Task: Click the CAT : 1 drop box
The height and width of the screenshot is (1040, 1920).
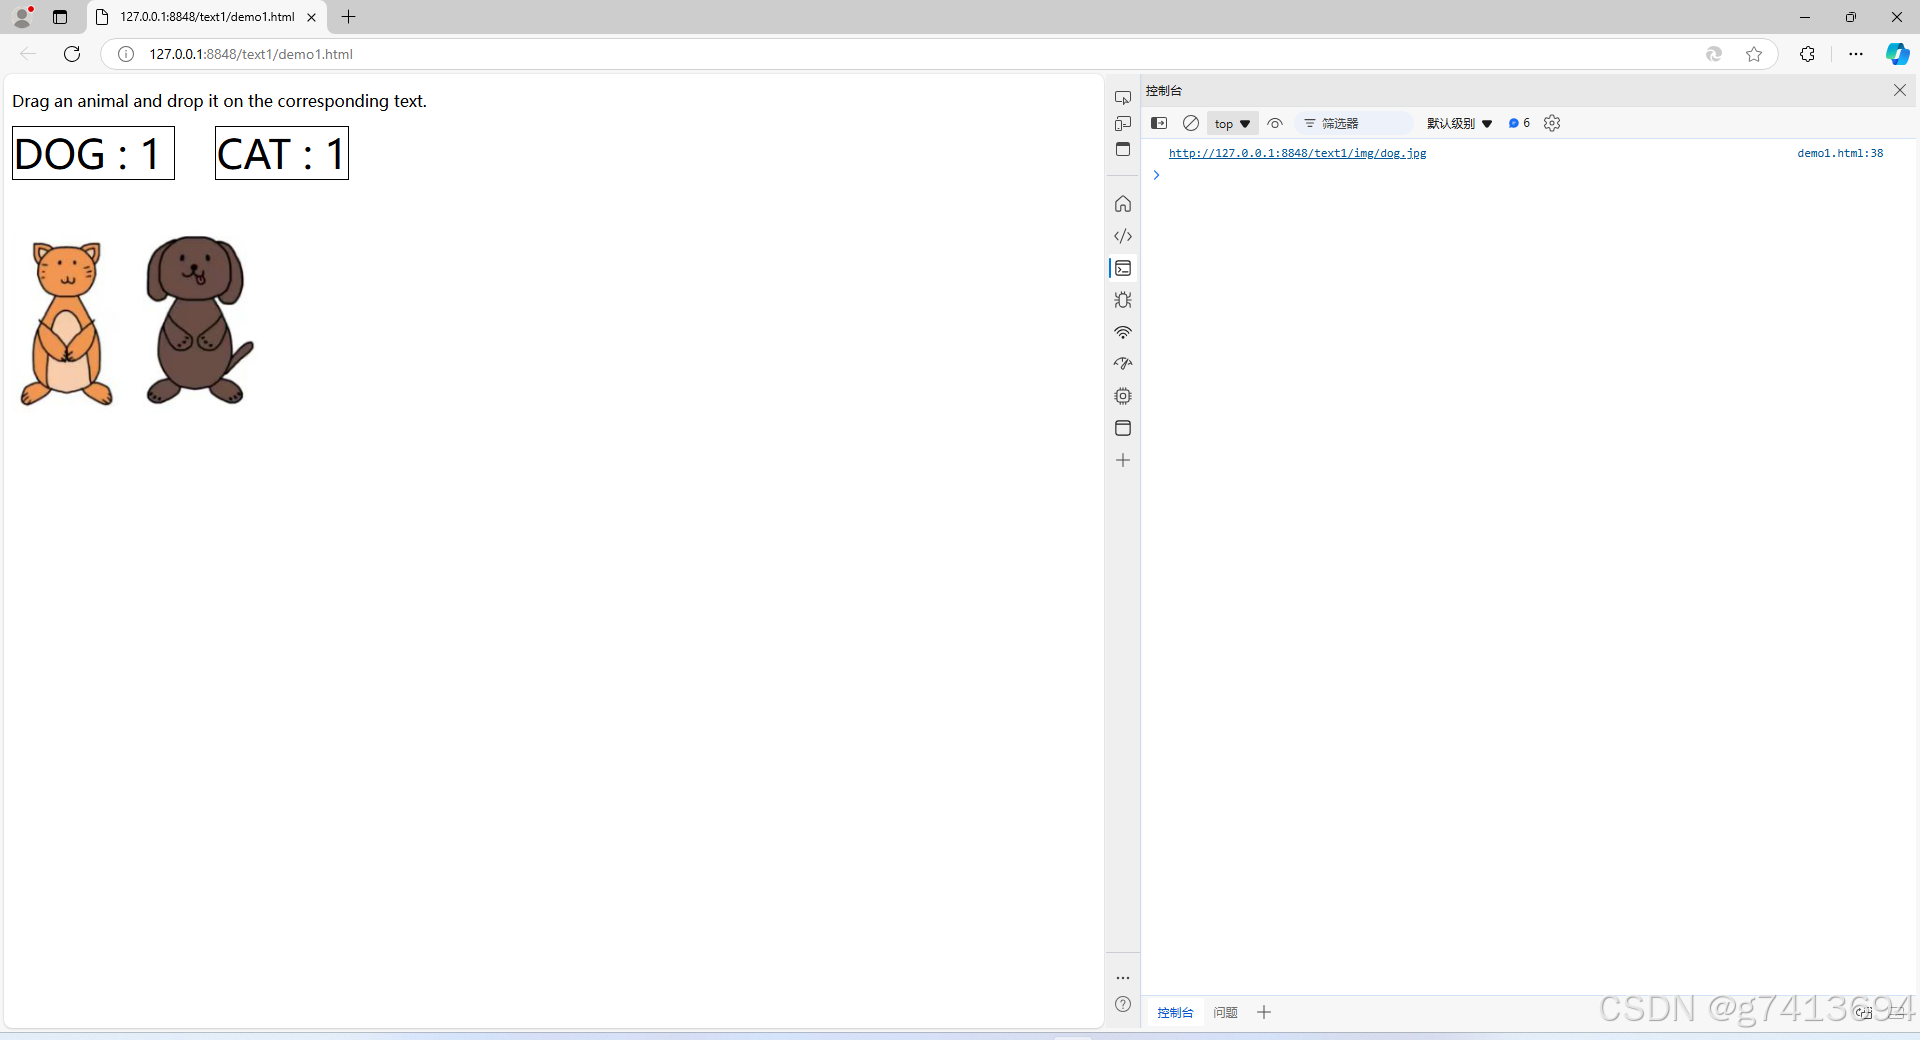Action: [282, 153]
